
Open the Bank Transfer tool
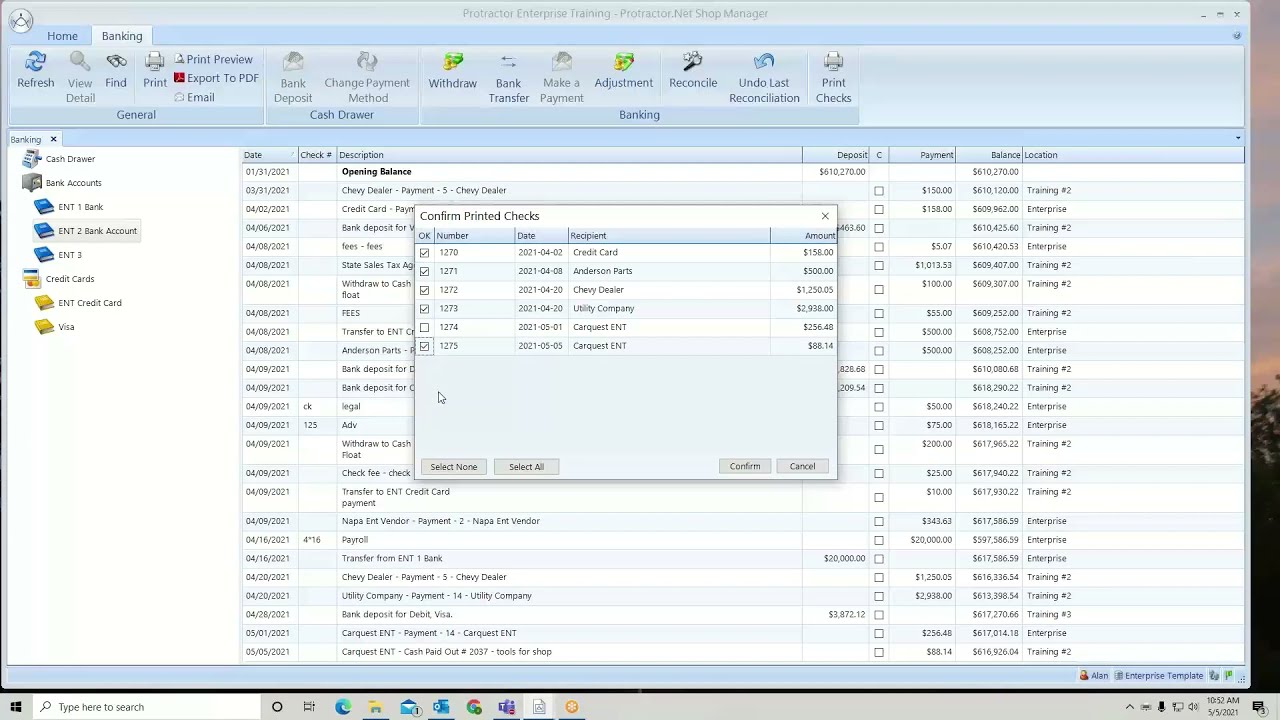point(508,78)
